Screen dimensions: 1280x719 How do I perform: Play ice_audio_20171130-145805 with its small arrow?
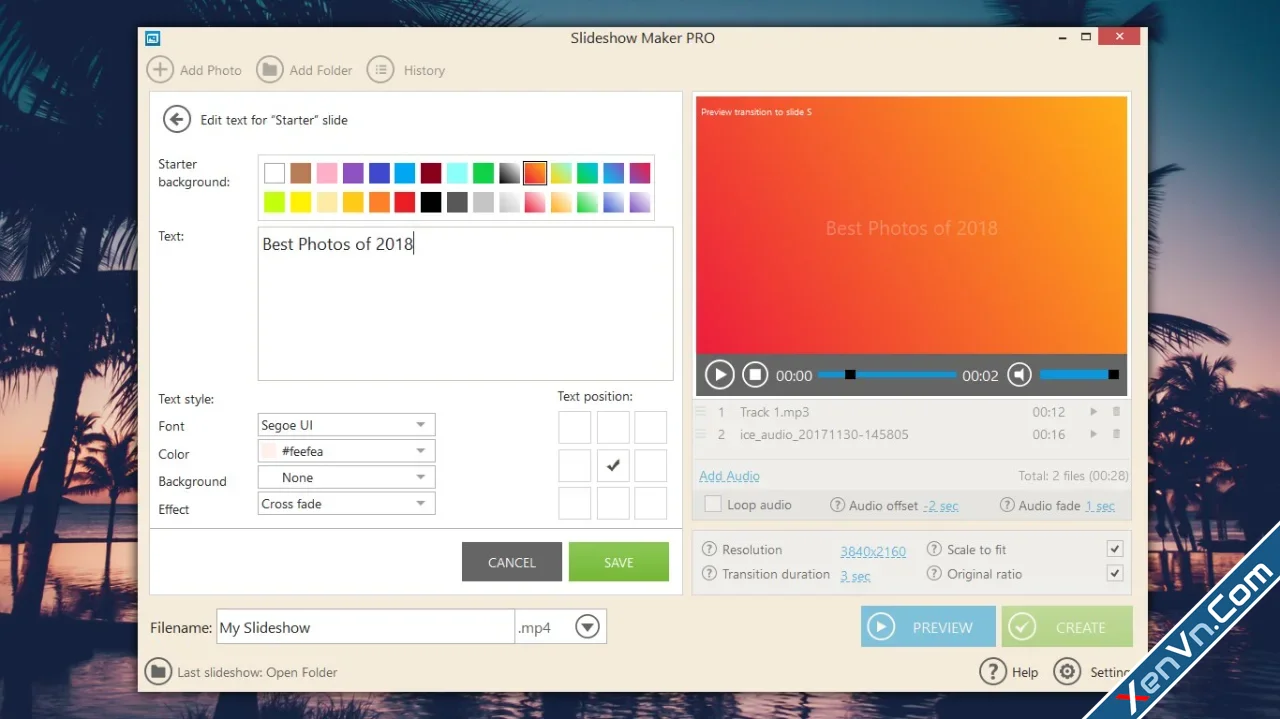[x=1093, y=434]
